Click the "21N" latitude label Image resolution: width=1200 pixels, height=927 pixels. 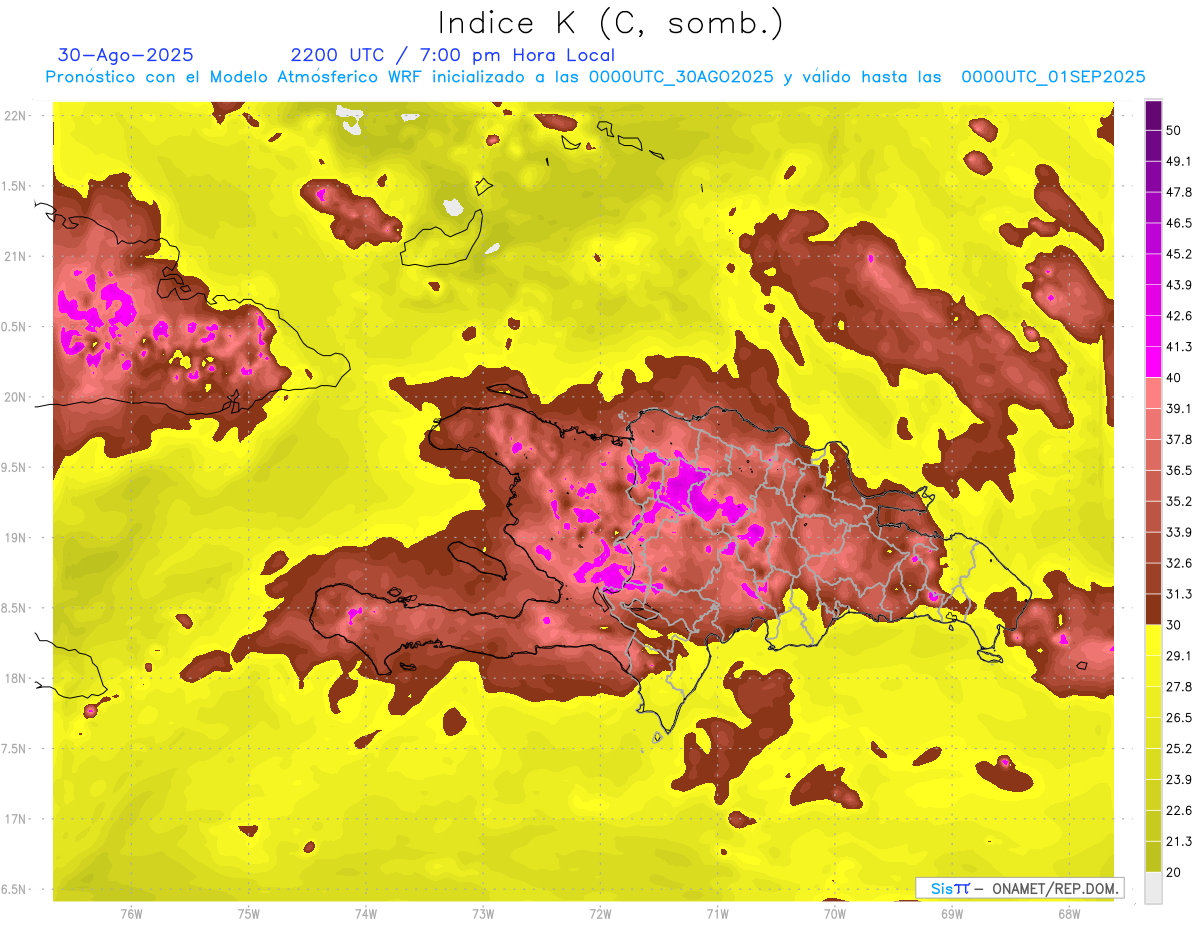[15, 256]
